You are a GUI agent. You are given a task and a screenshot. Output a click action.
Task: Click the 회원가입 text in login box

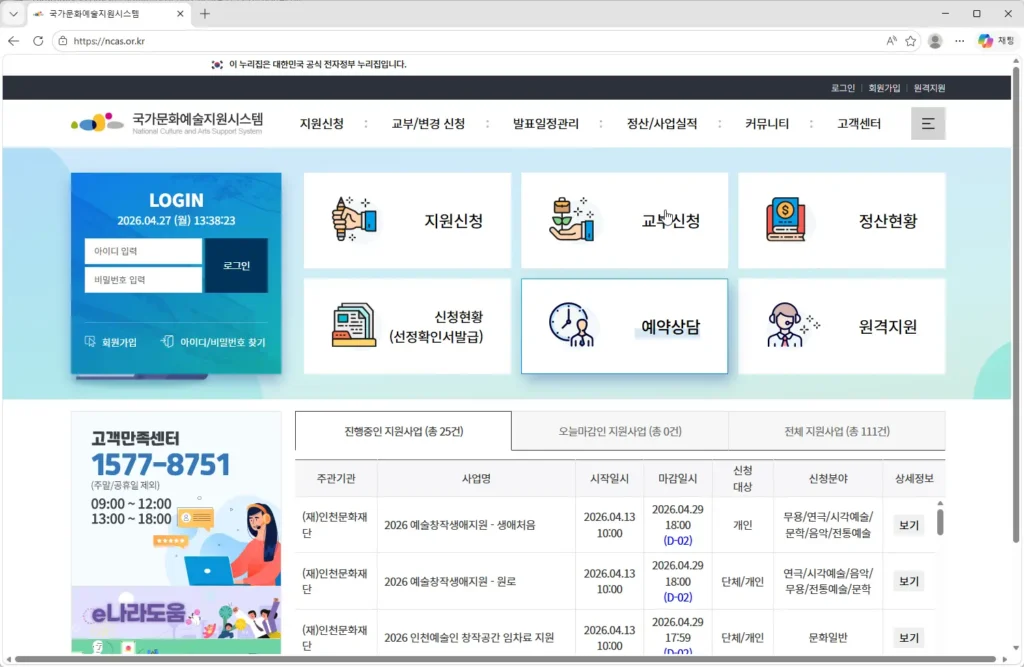(x=119, y=342)
